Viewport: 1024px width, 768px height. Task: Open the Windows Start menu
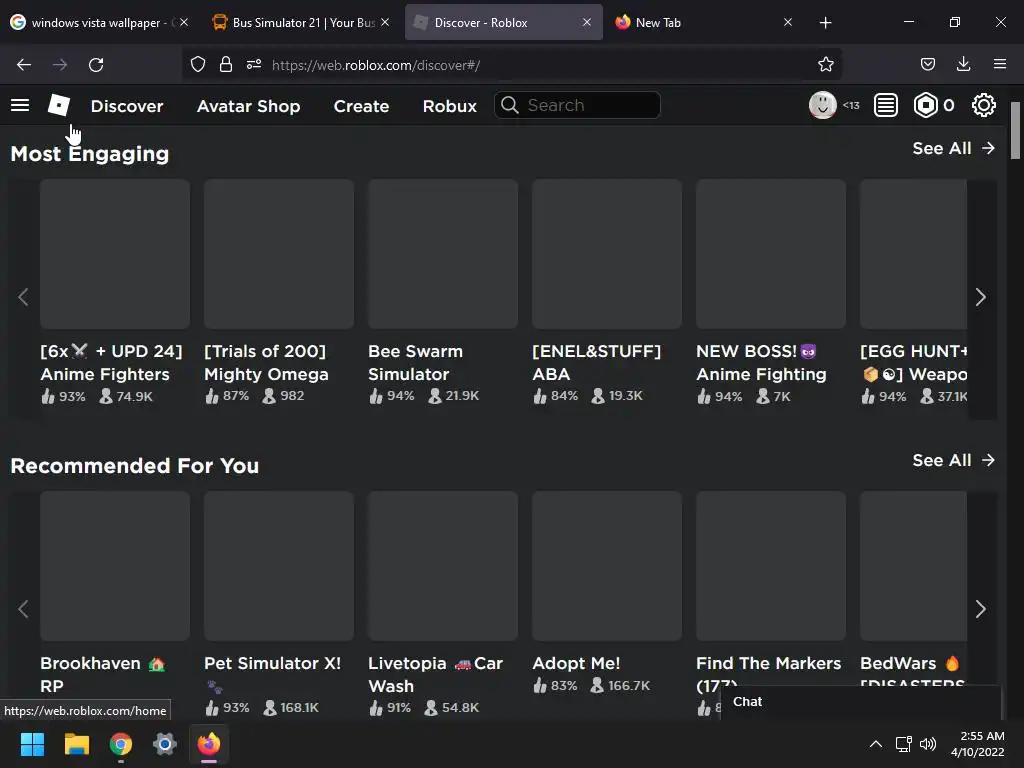[x=32, y=744]
